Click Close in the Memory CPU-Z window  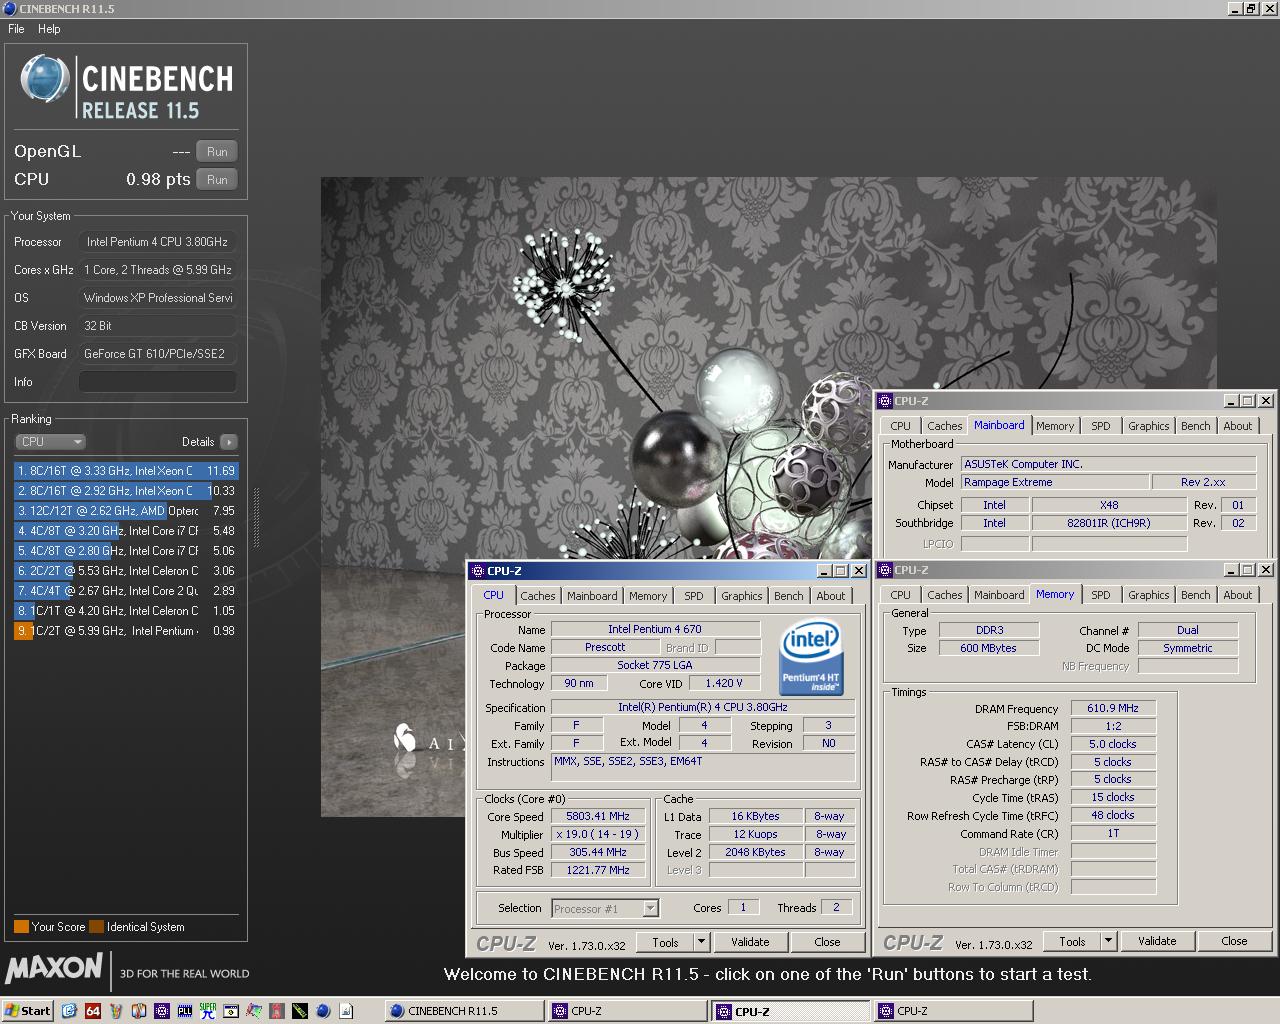click(1234, 941)
